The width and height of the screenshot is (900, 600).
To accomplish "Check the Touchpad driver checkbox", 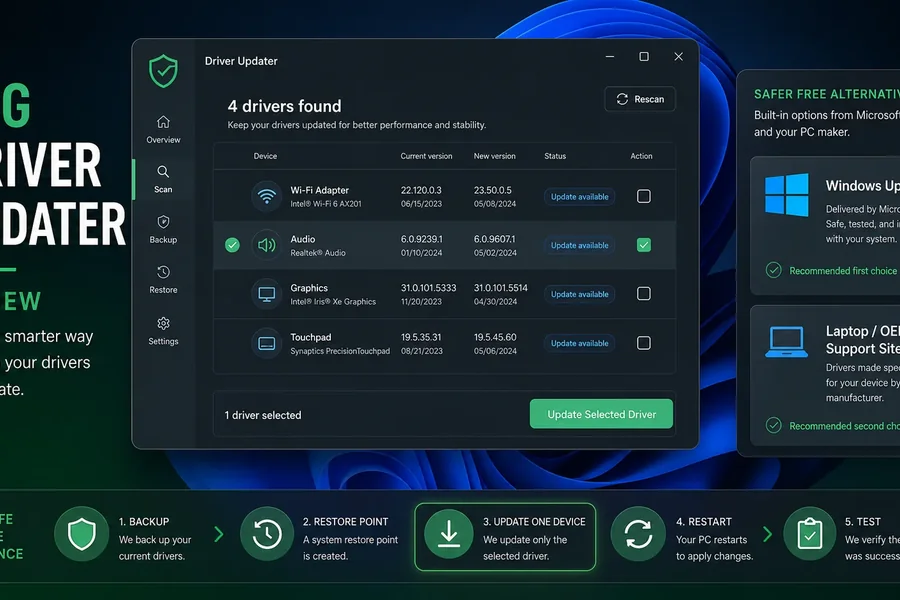I will coord(644,343).
